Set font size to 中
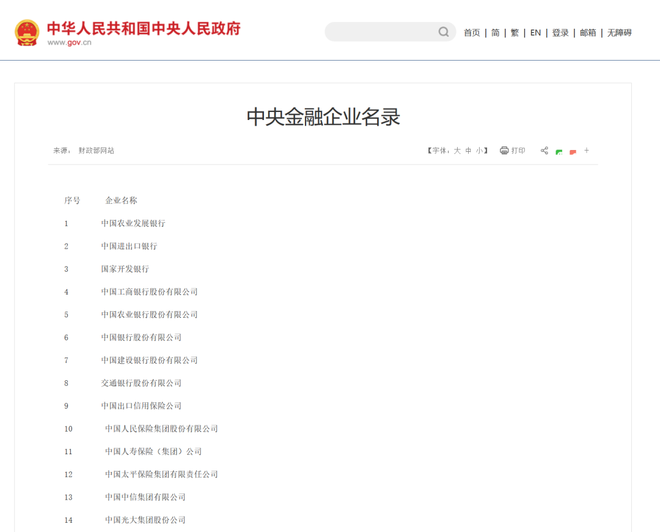This screenshot has width=660, height=532. (x=468, y=151)
